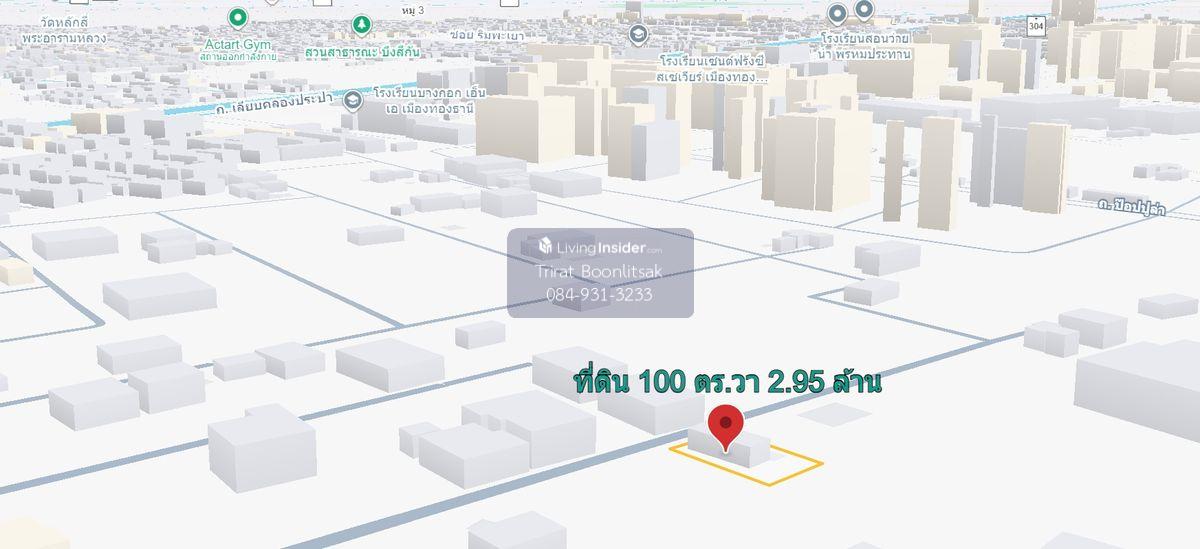
Task: Click school icon above โรงเรียนเซนต์ฟรังซีสเซเวียร์
Action: pos(637,35)
